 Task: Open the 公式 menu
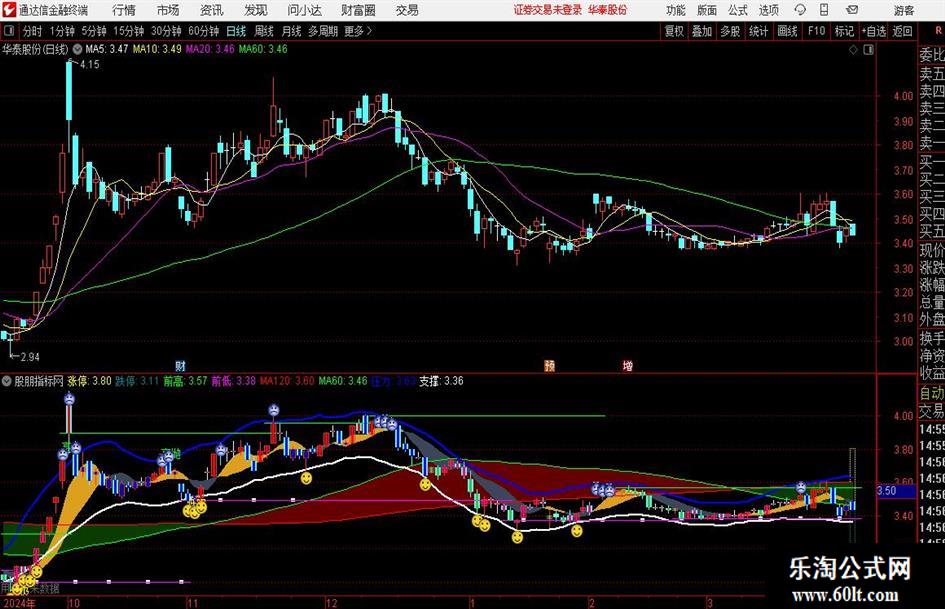click(738, 10)
